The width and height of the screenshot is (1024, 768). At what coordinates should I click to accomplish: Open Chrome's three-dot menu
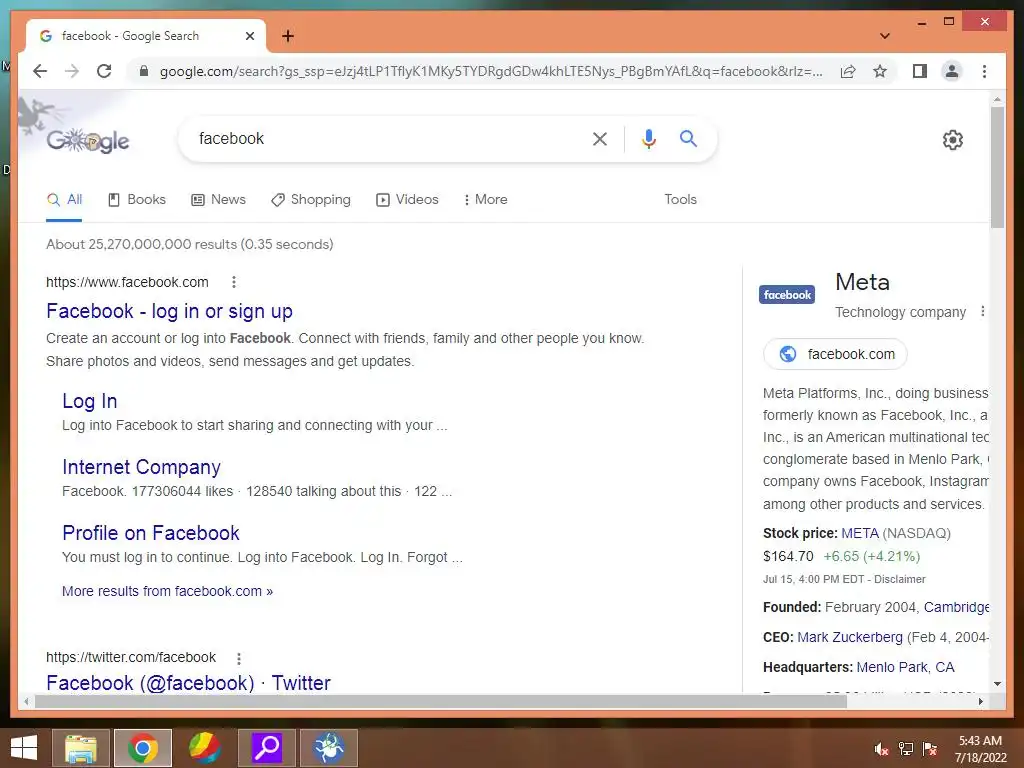pyautogui.click(x=984, y=71)
